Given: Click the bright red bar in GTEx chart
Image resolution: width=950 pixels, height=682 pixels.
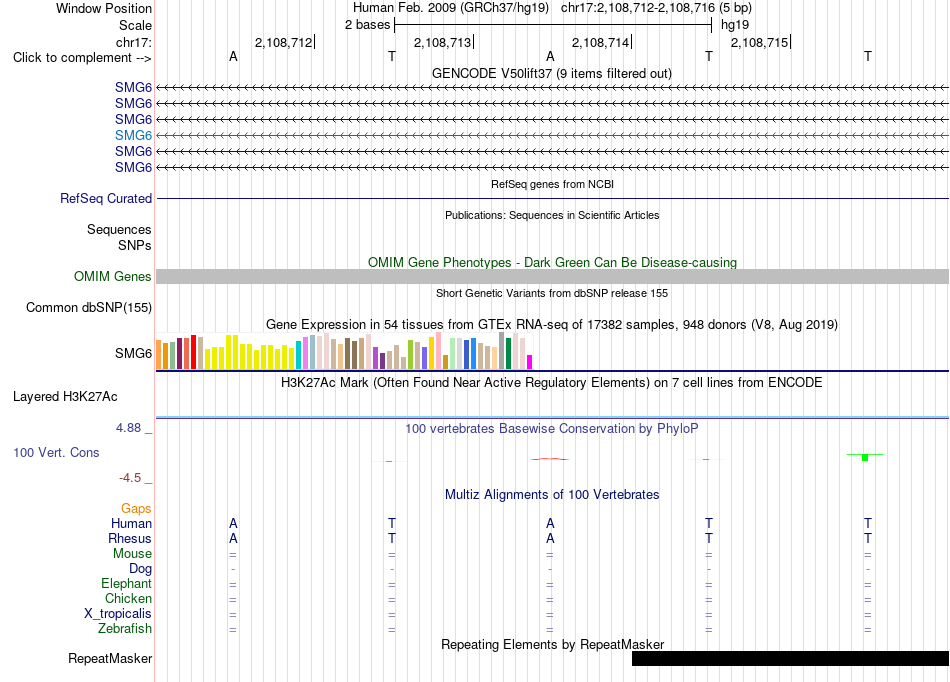Looking at the screenshot, I should point(193,352).
